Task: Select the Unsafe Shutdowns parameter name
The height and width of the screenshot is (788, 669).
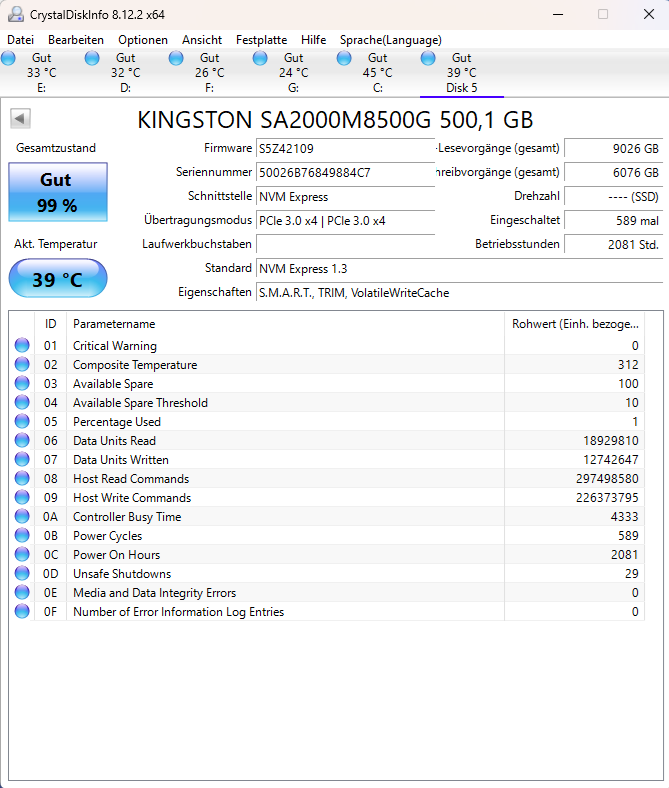Action: click(122, 574)
